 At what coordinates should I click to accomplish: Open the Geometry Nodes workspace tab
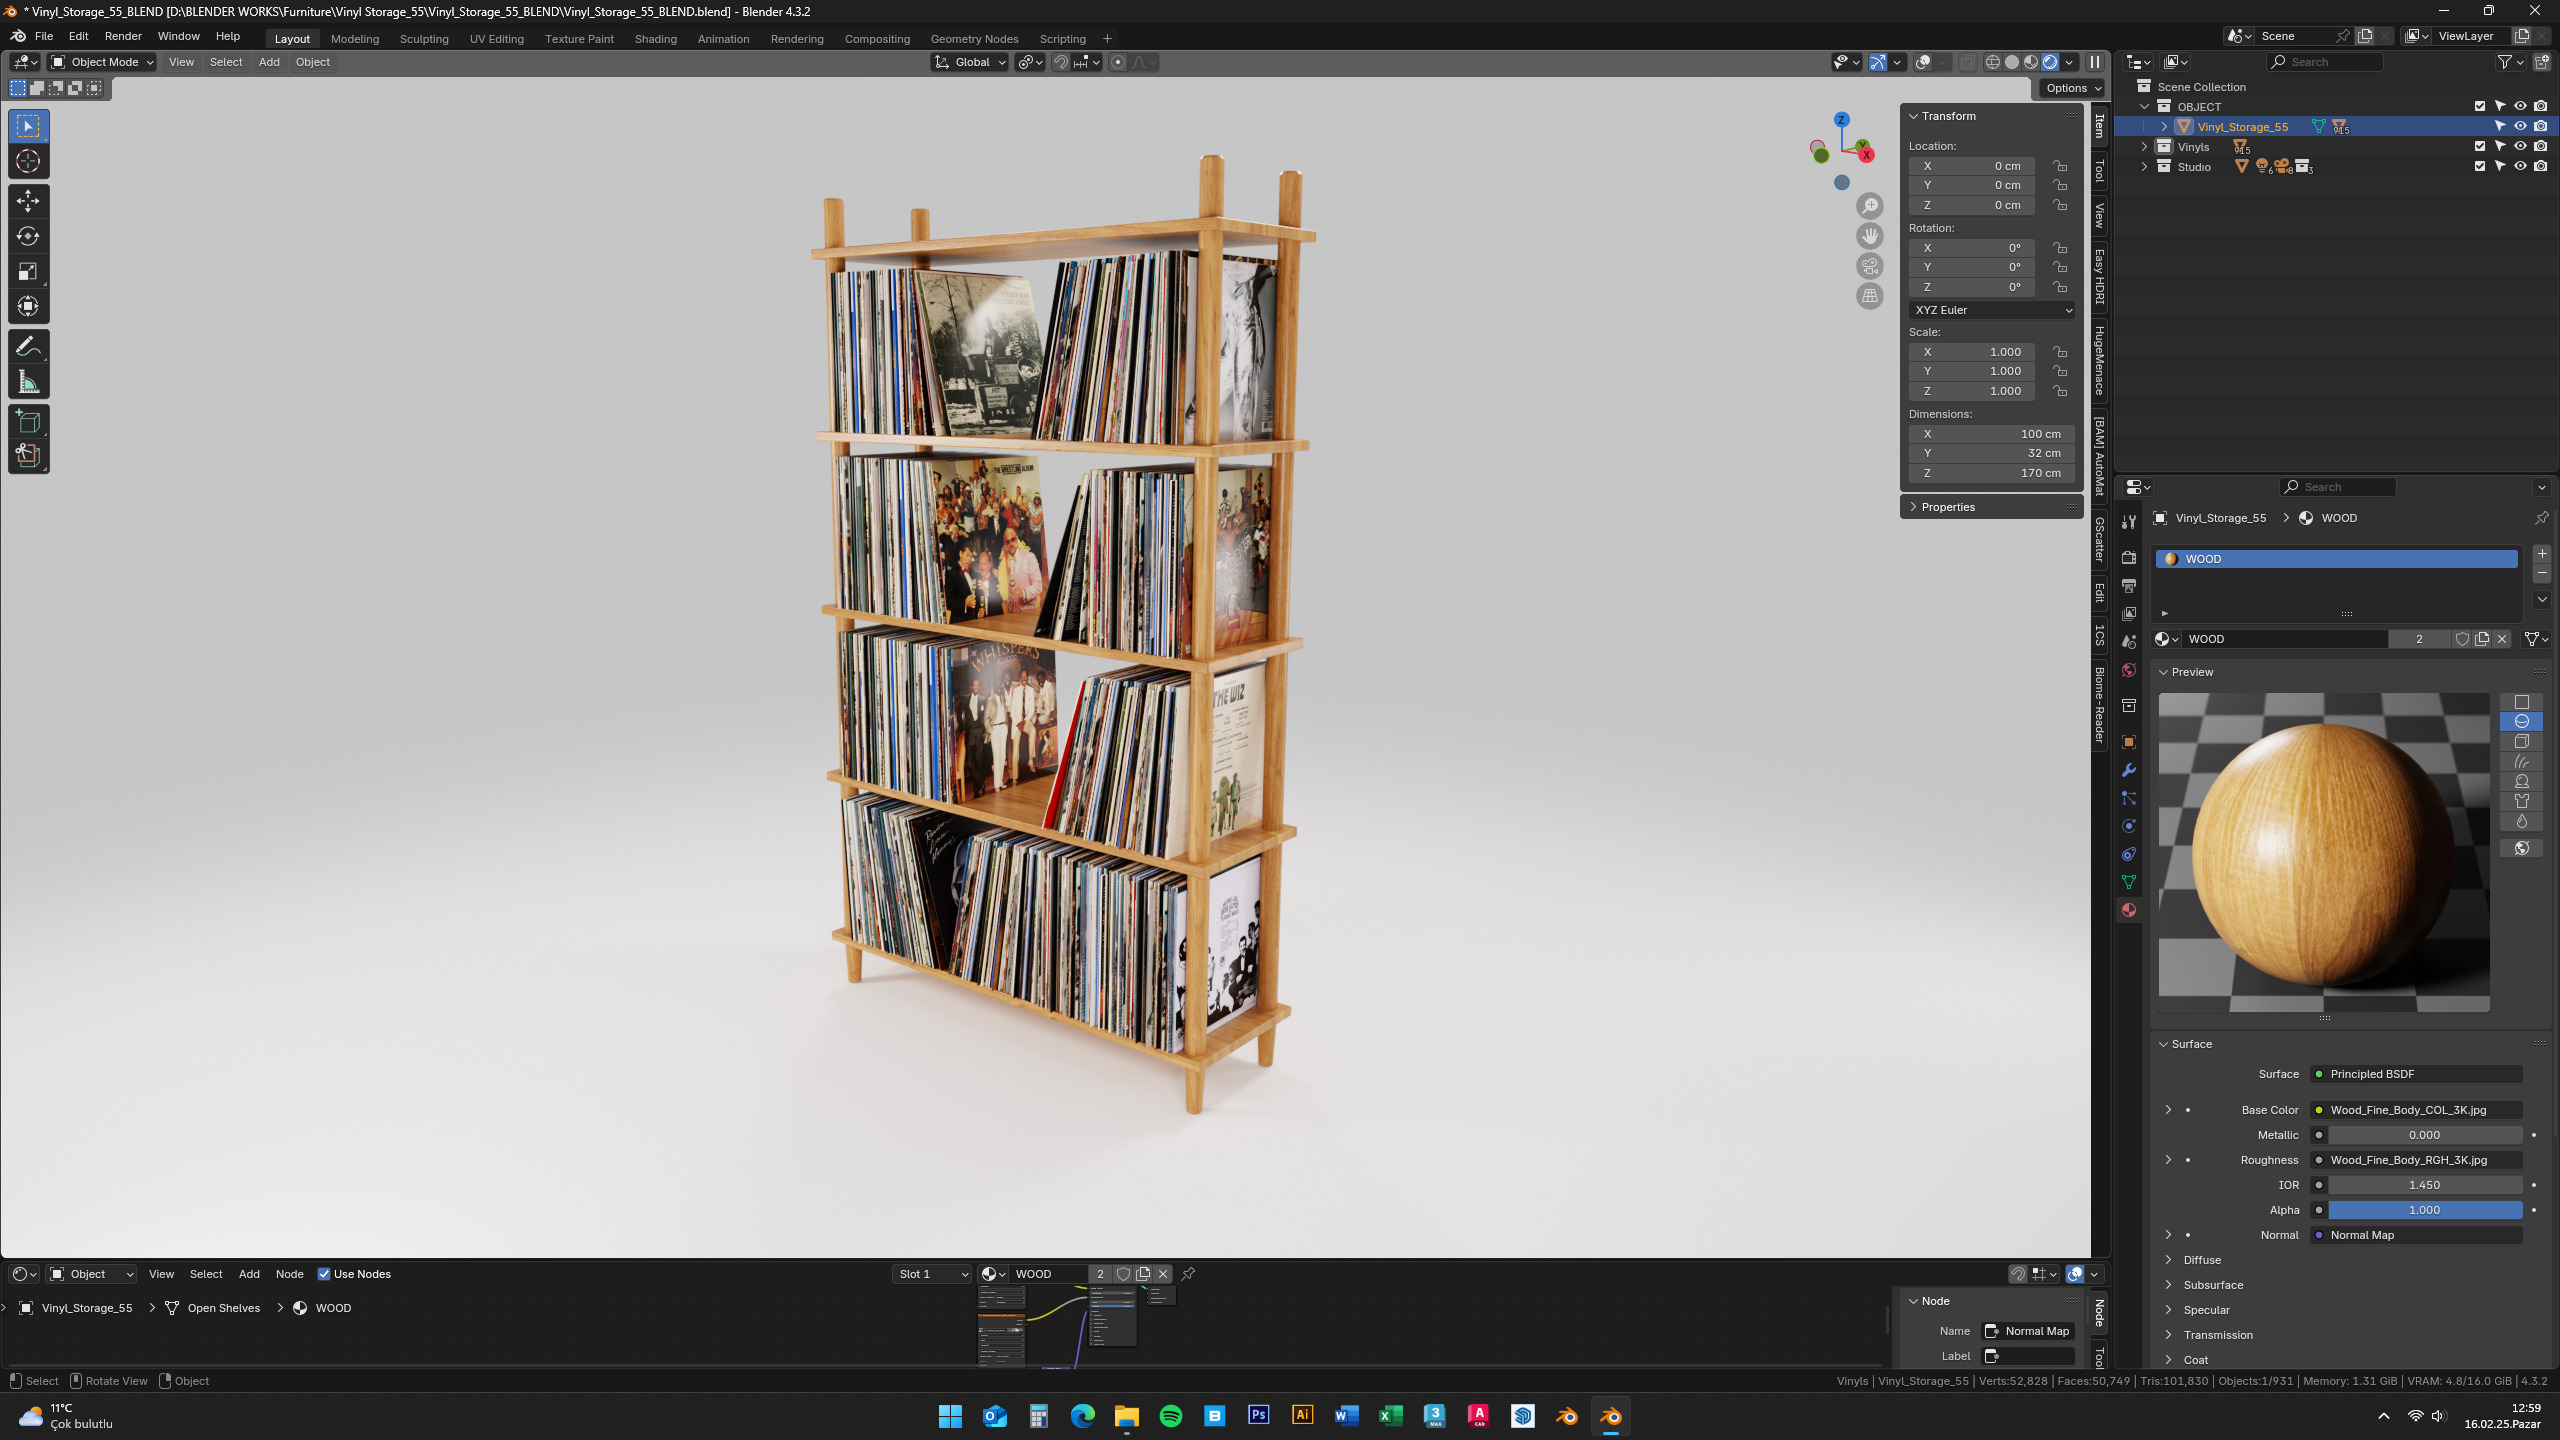(x=974, y=39)
